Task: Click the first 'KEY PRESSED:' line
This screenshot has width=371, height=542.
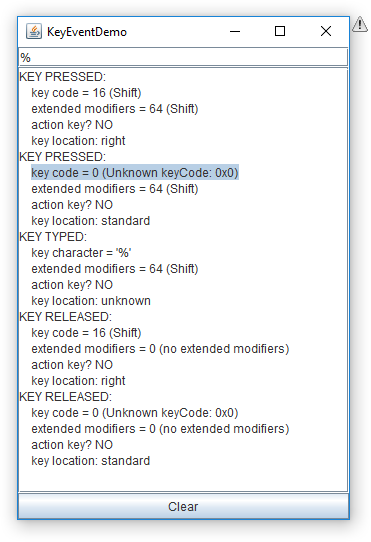Action: 63,77
